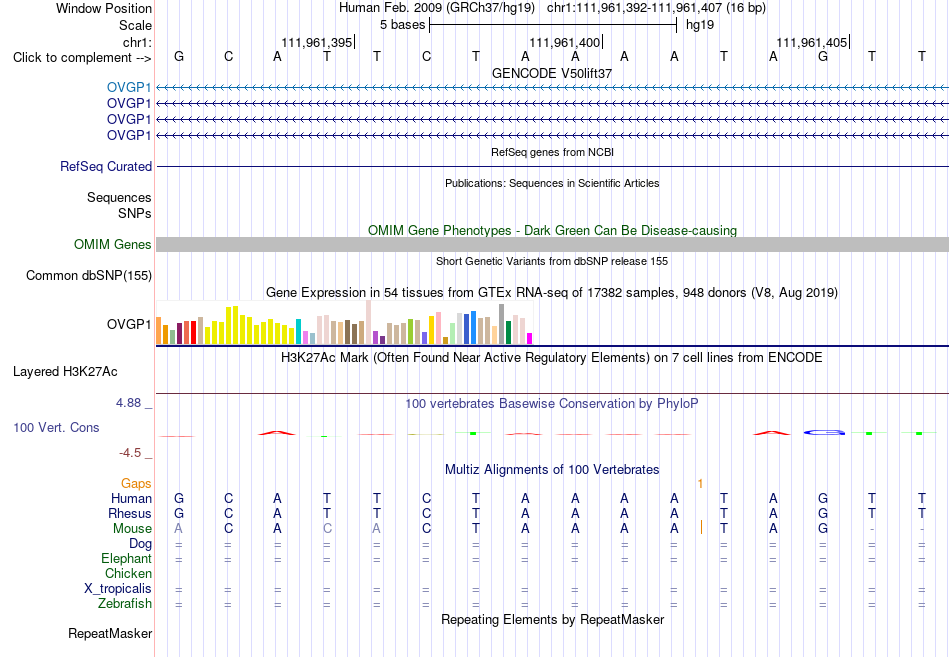
Task: Click the 'RefSeq Curated' track label
Action: point(106,166)
